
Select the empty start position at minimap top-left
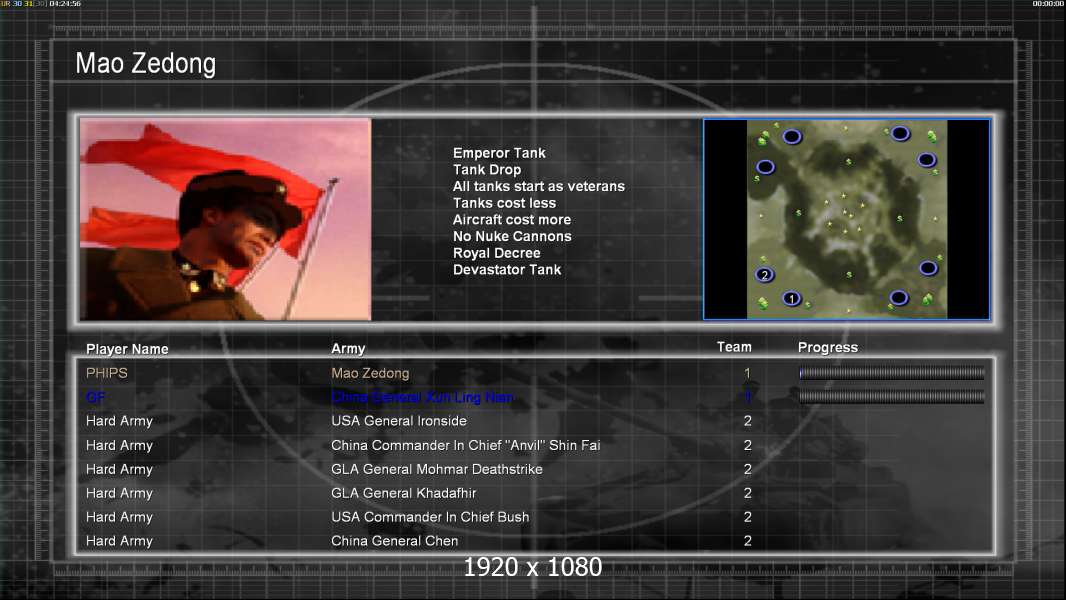[791, 136]
